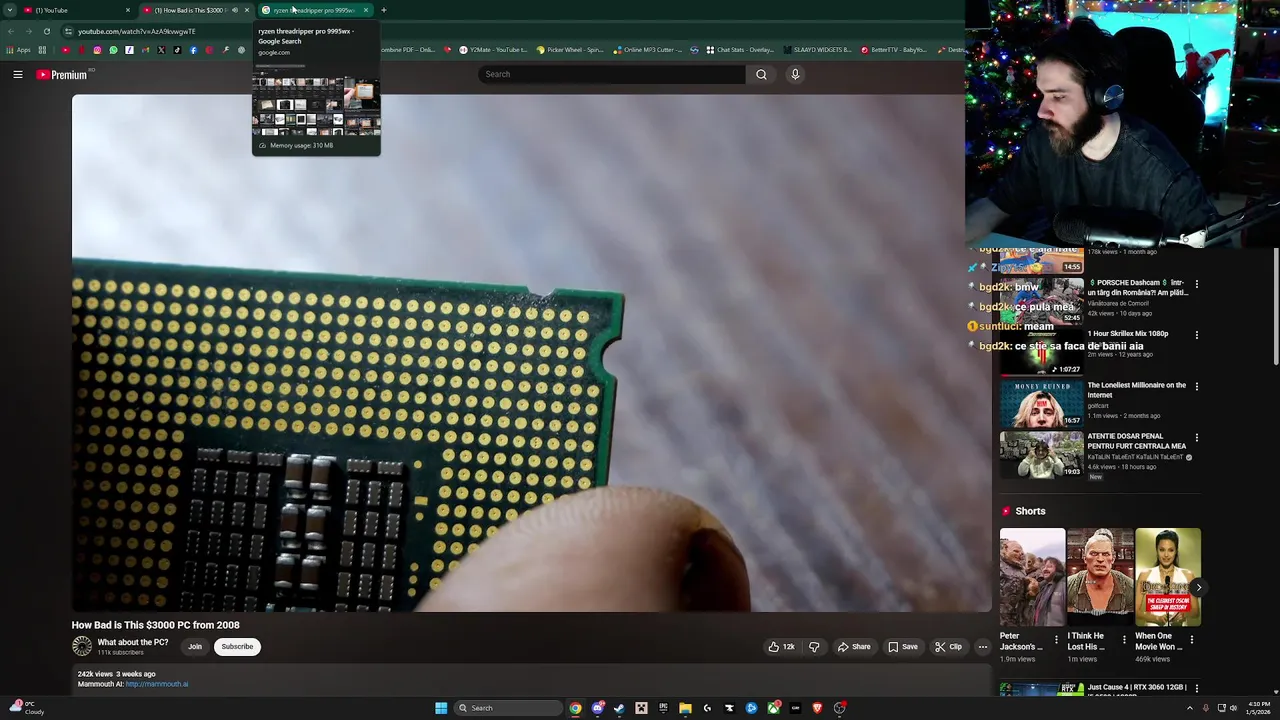Open options for PORSCHE Dashcam video
1280x720 pixels.
[x=1196, y=284]
